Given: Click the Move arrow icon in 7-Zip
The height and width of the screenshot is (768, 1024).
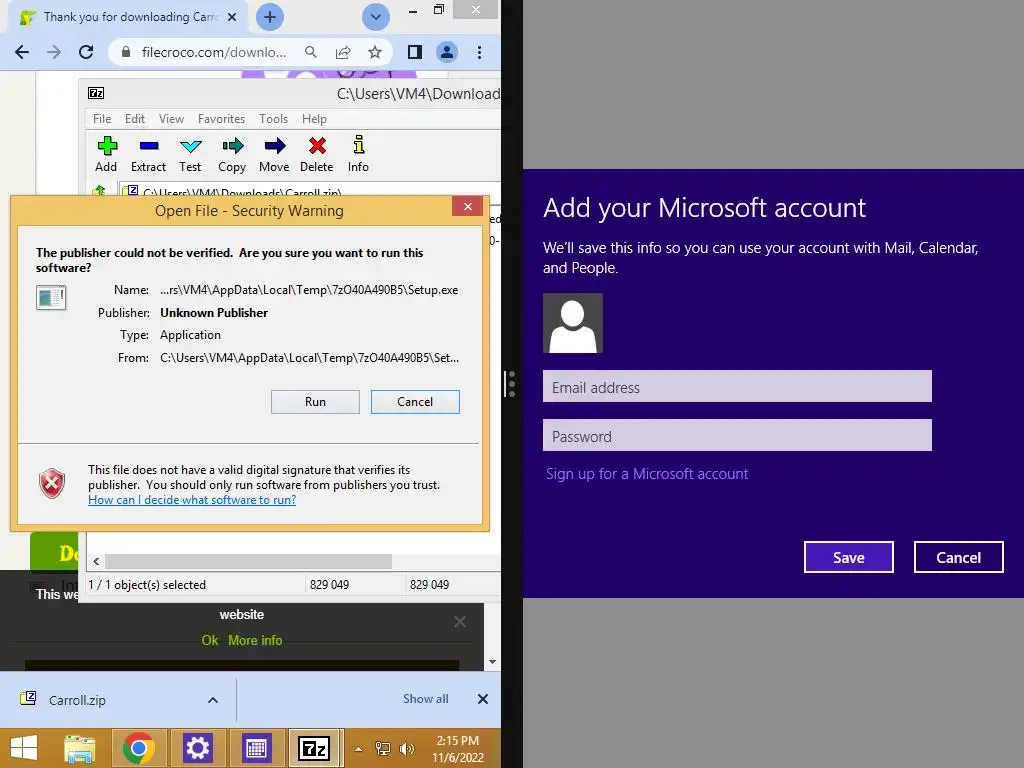Looking at the screenshot, I should (274, 146).
